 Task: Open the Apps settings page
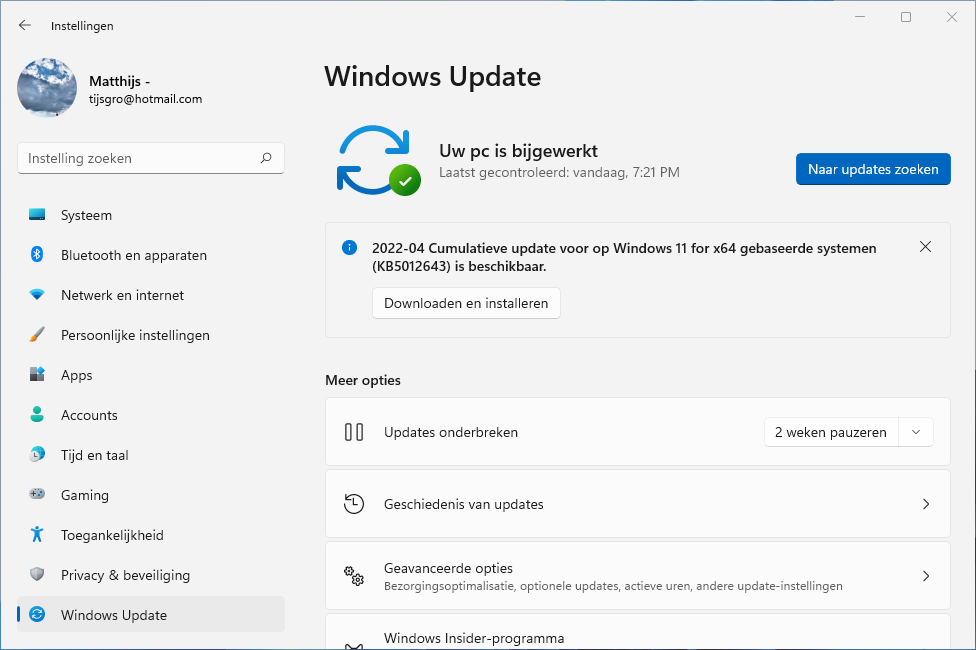tap(76, 375)
